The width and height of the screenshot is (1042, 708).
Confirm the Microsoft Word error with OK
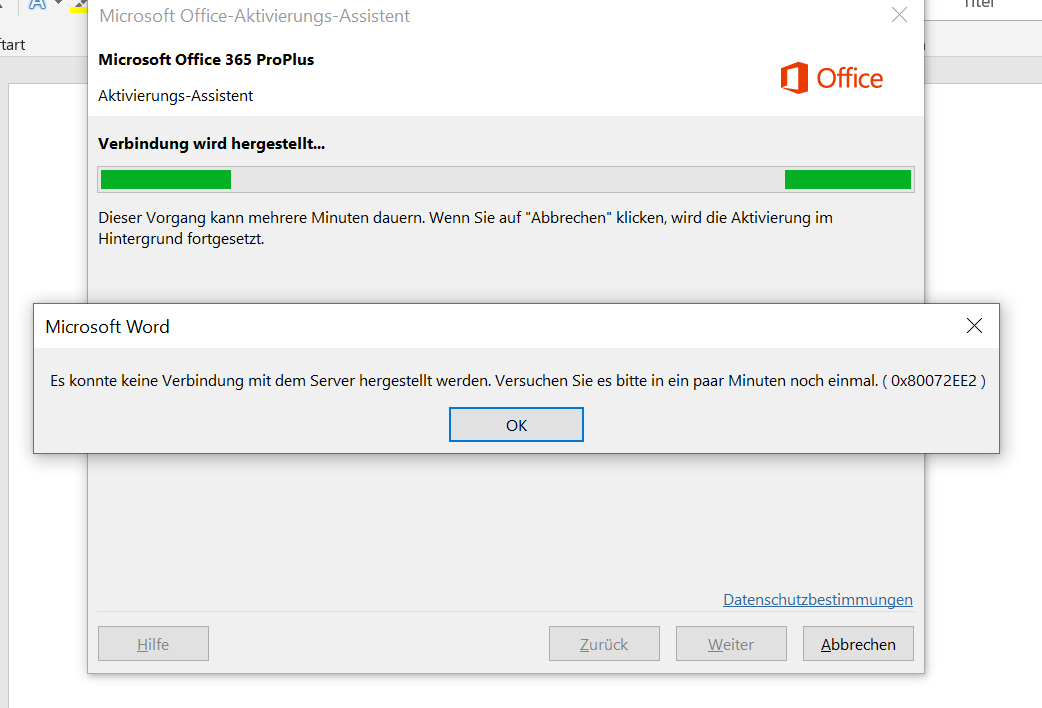click(x=516, y=425)
